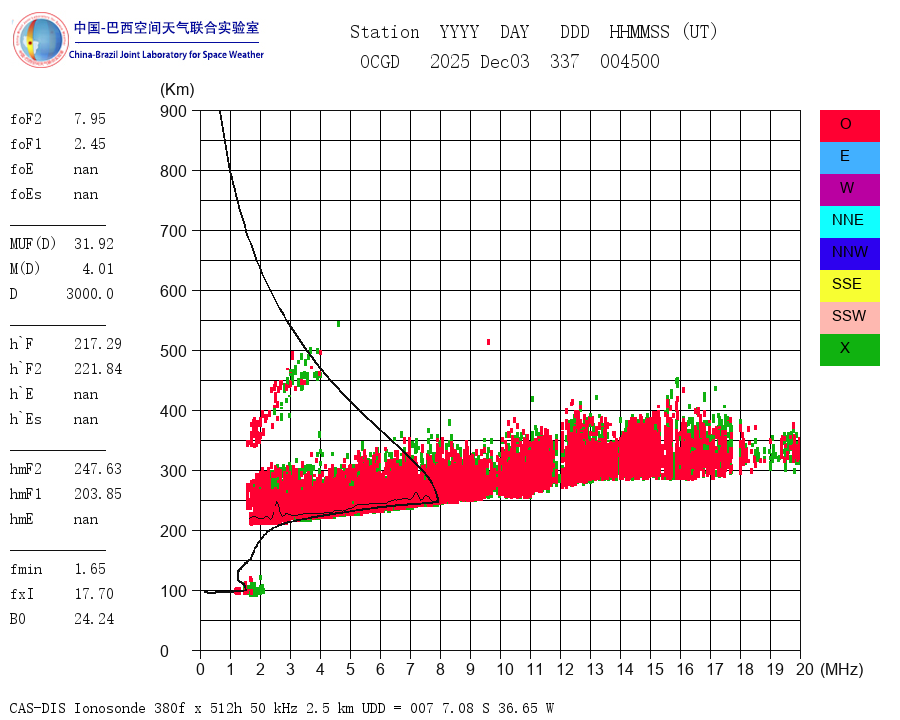900x720 pixels.
Task: Select the cyan NNE legend swatch
Action: pyautogui.click(x=849, y=222)
